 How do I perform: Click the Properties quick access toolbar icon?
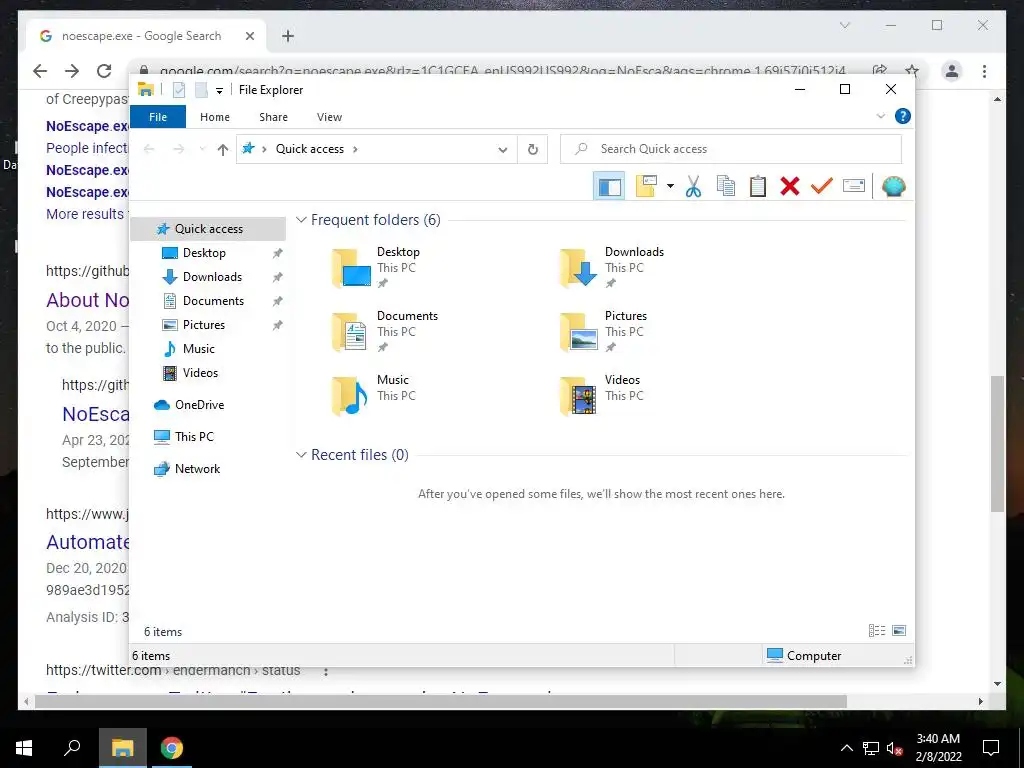pos(179,90)
